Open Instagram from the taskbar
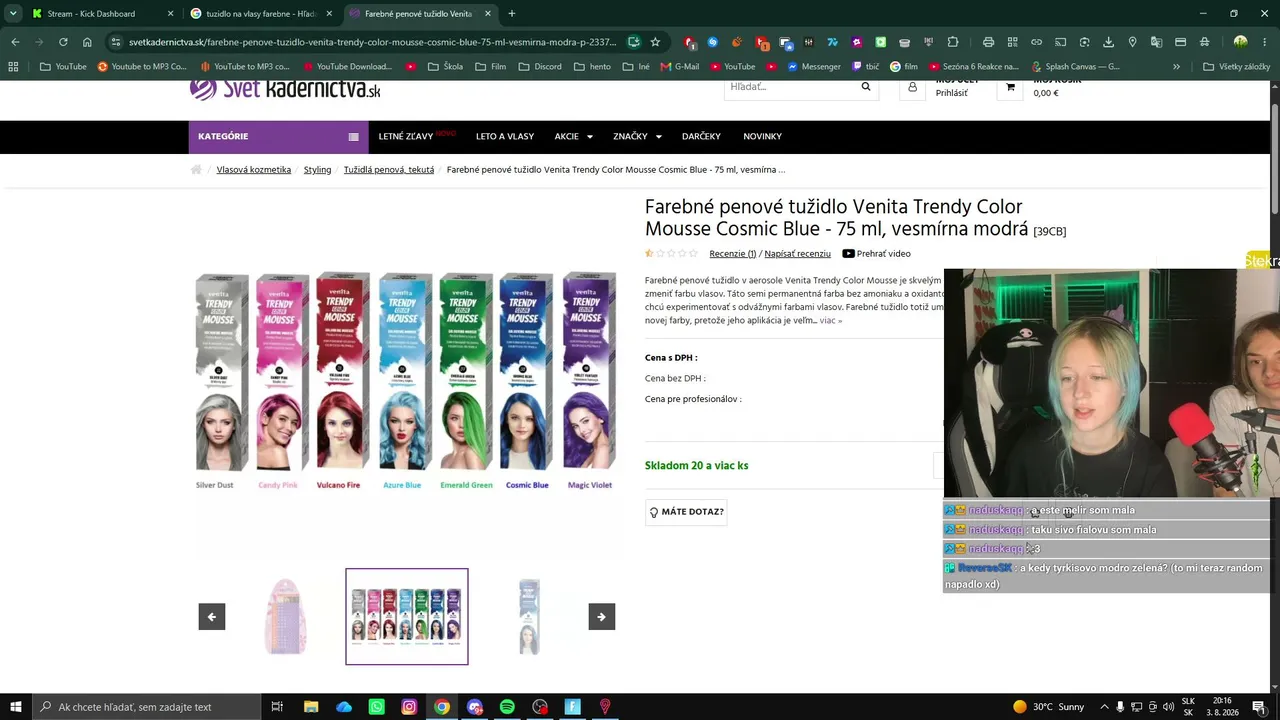This screenshot has height=720, width=1280. 409,707
